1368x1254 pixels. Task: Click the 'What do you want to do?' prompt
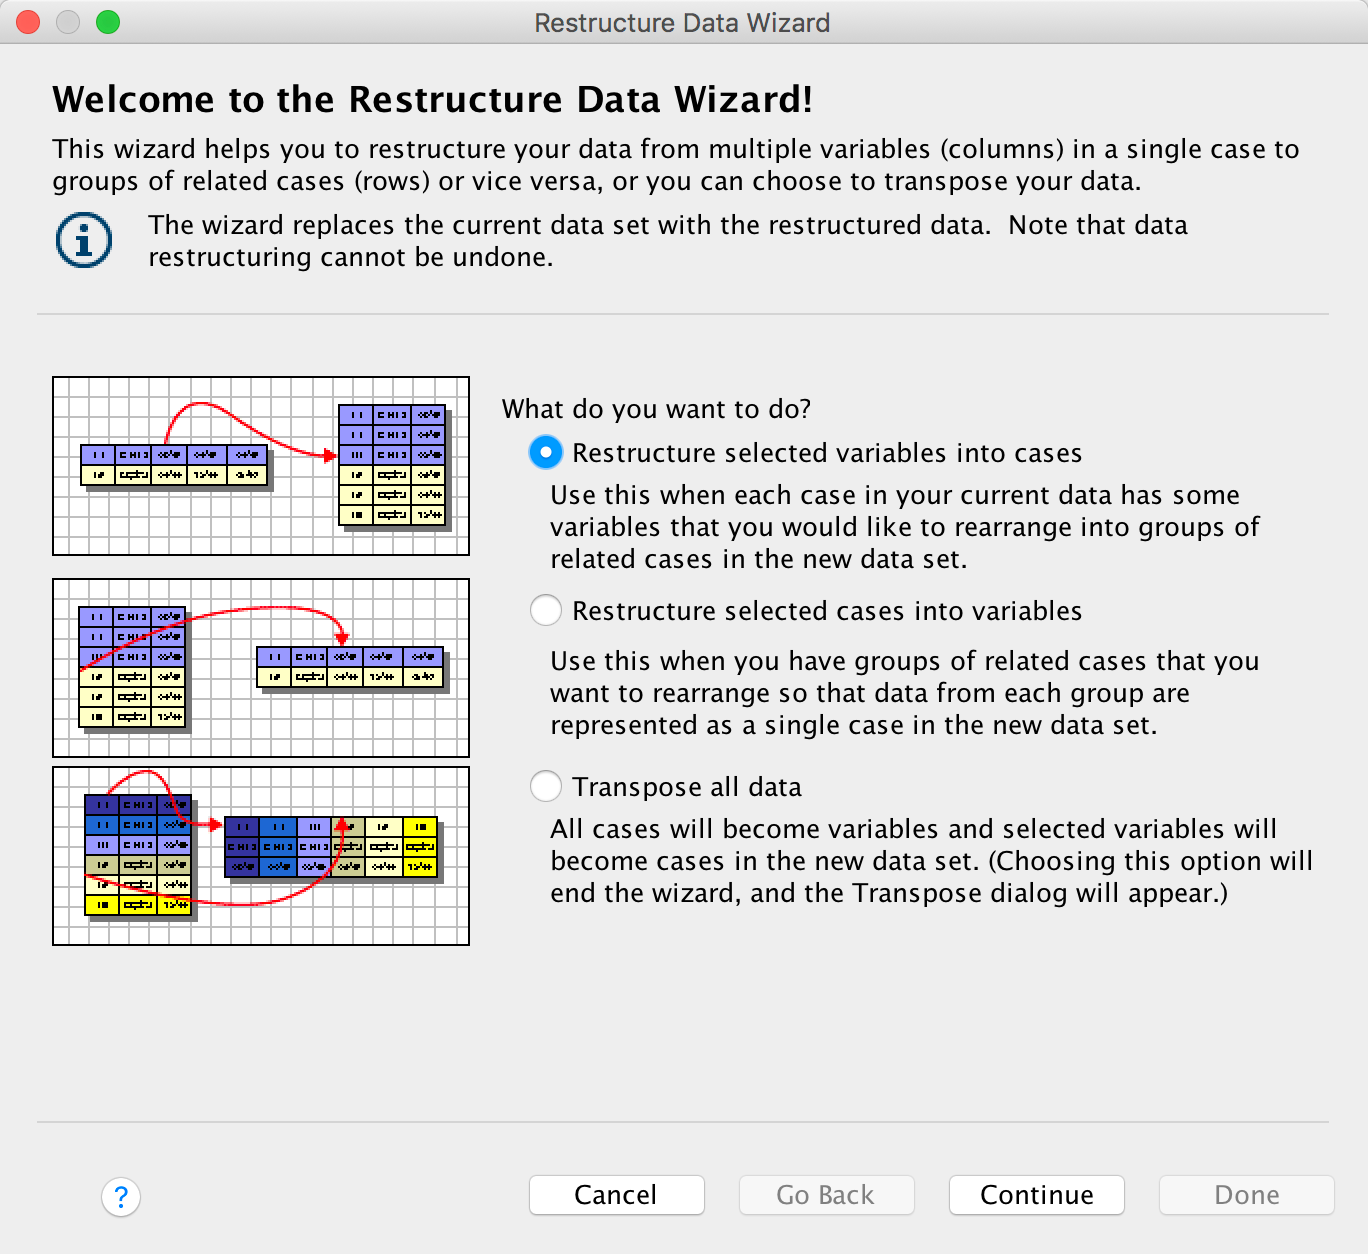(656, 409)
